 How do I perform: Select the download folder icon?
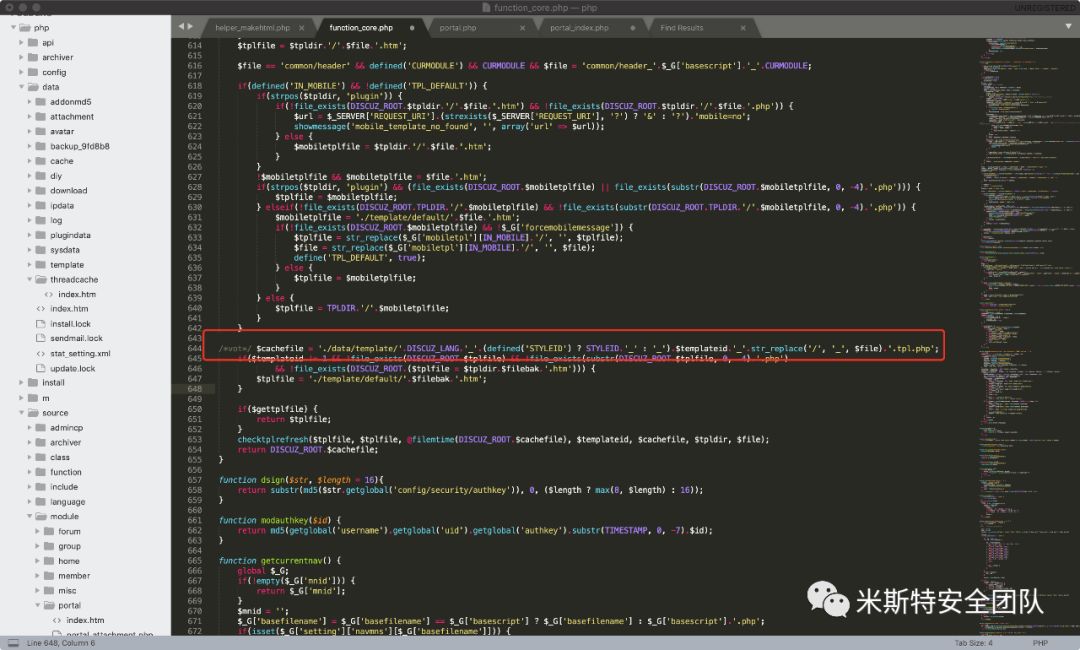pyautogui.click(x=41, y=191)
